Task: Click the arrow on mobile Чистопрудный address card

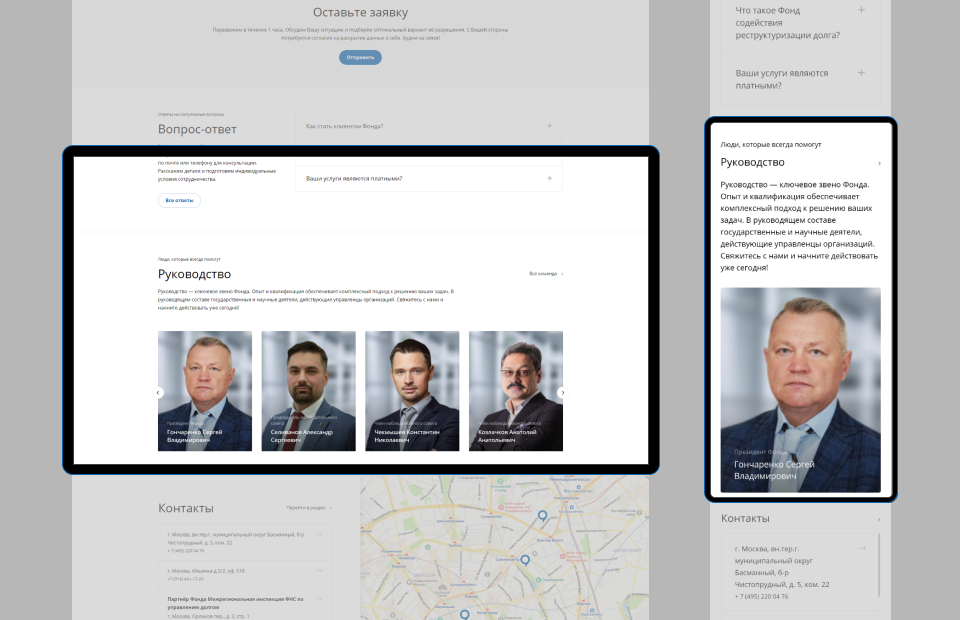Action: [862, 548]
